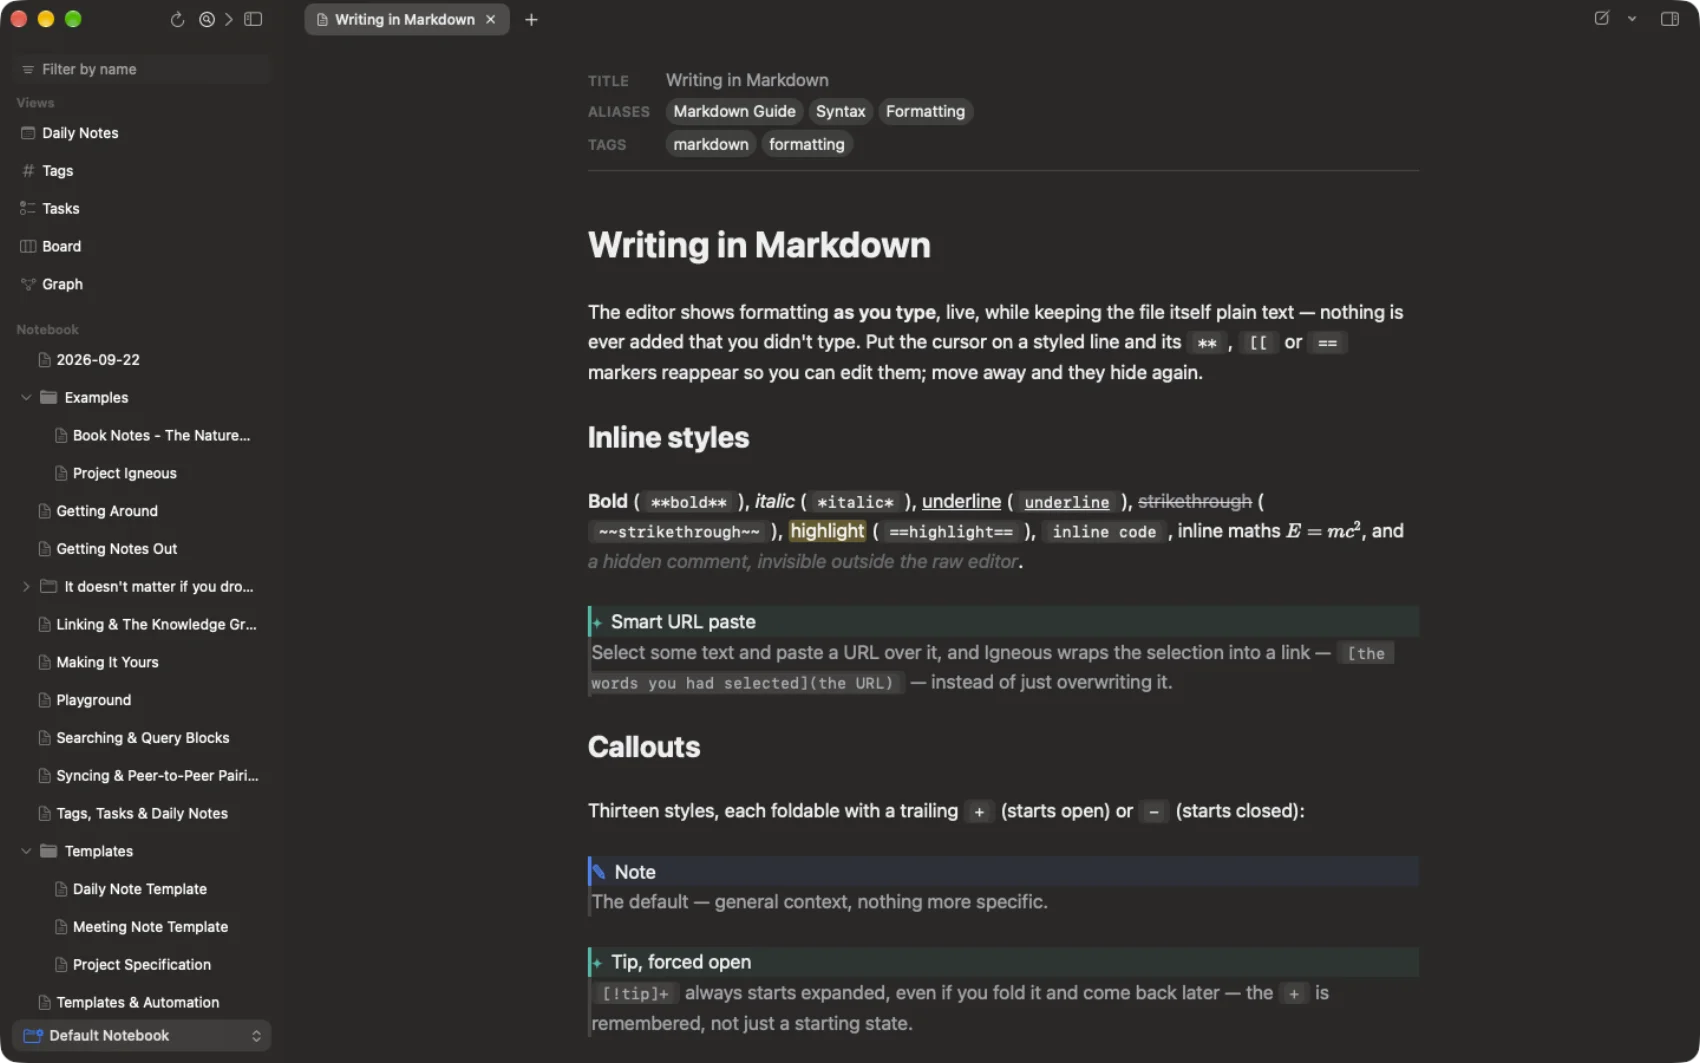Click the forward navigation arrow

tap(228, 19)
